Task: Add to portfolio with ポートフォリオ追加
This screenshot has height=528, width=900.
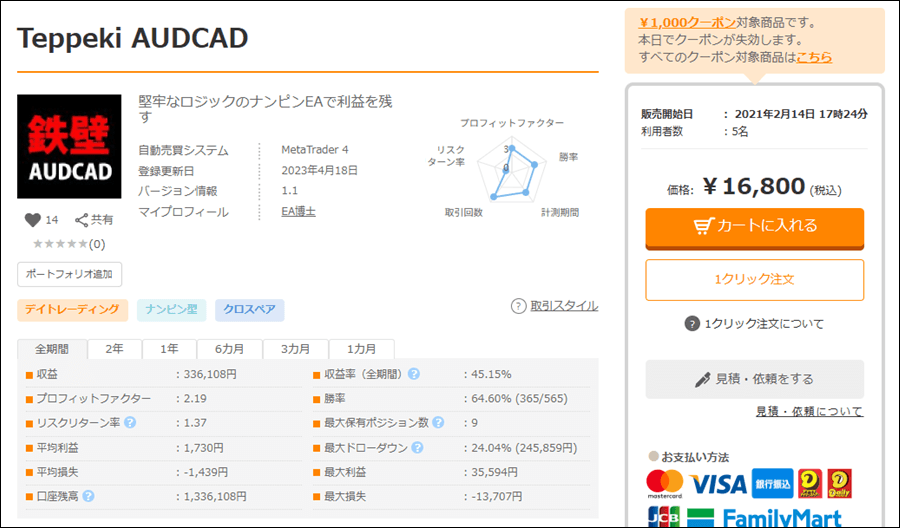Action: pos(69,274)
